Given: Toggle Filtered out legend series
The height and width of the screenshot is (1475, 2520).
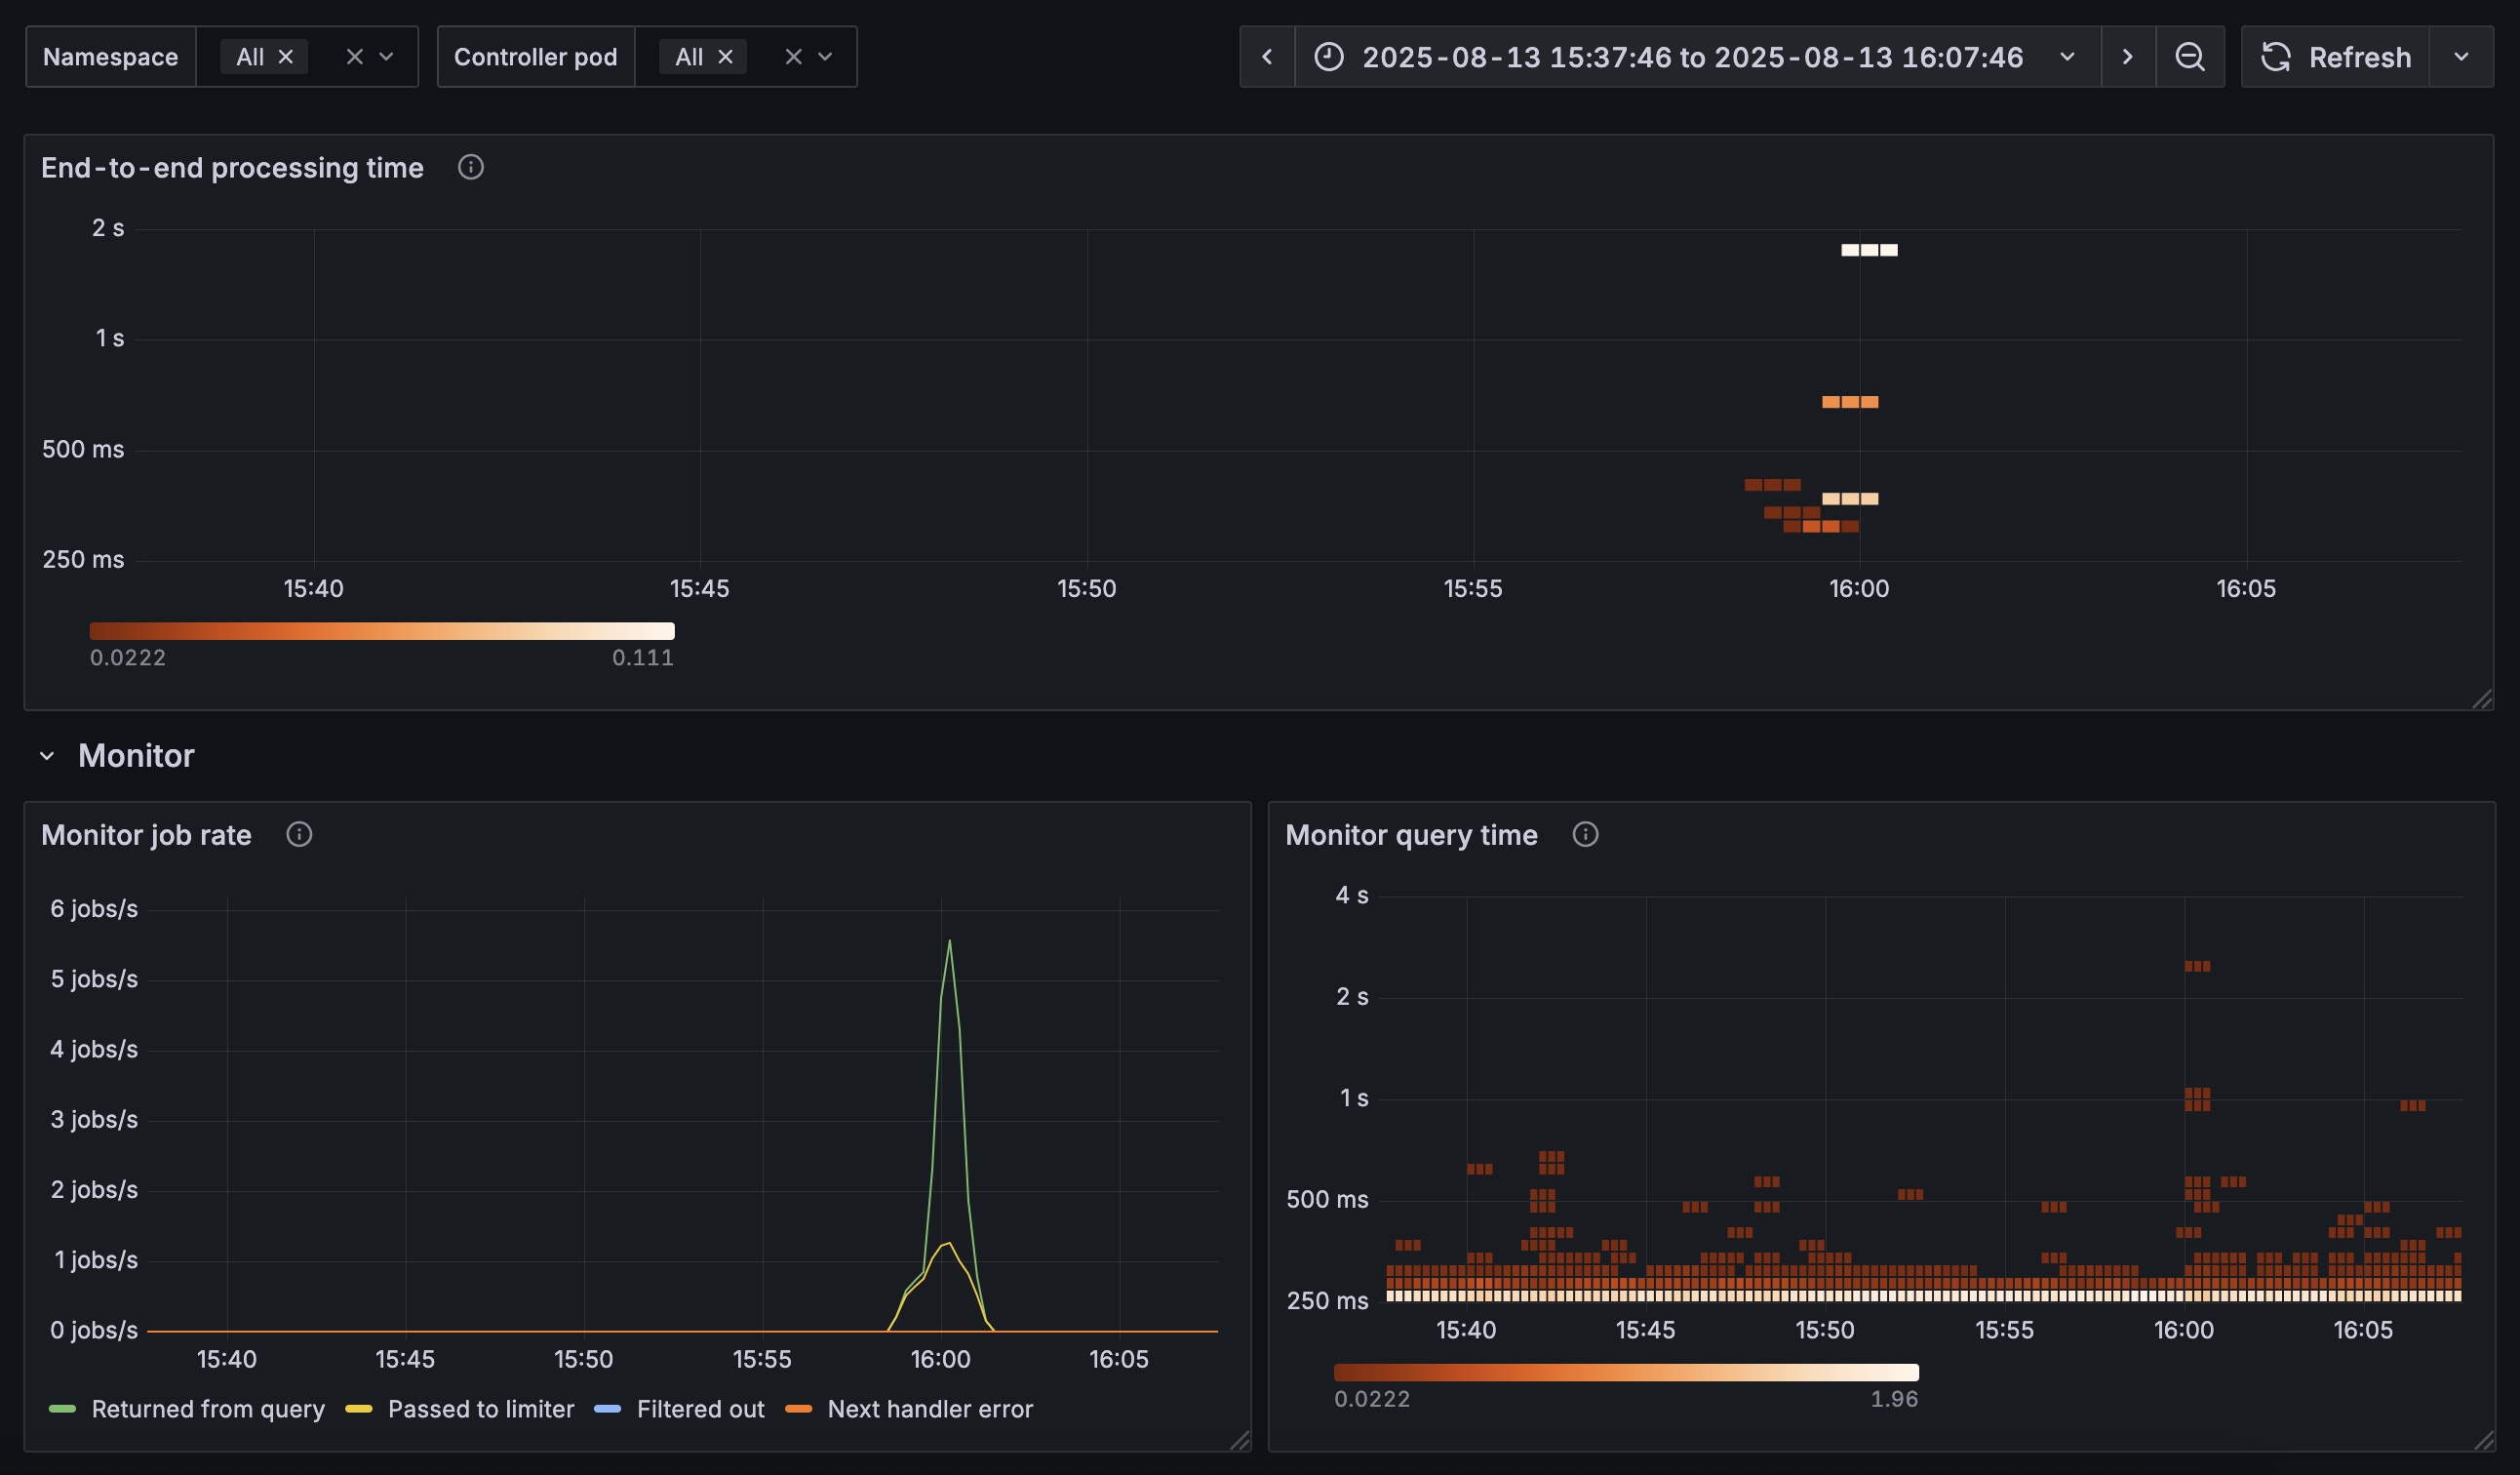Looking at the screenshot, I should pyautogui.click(x=679, y=1409).
